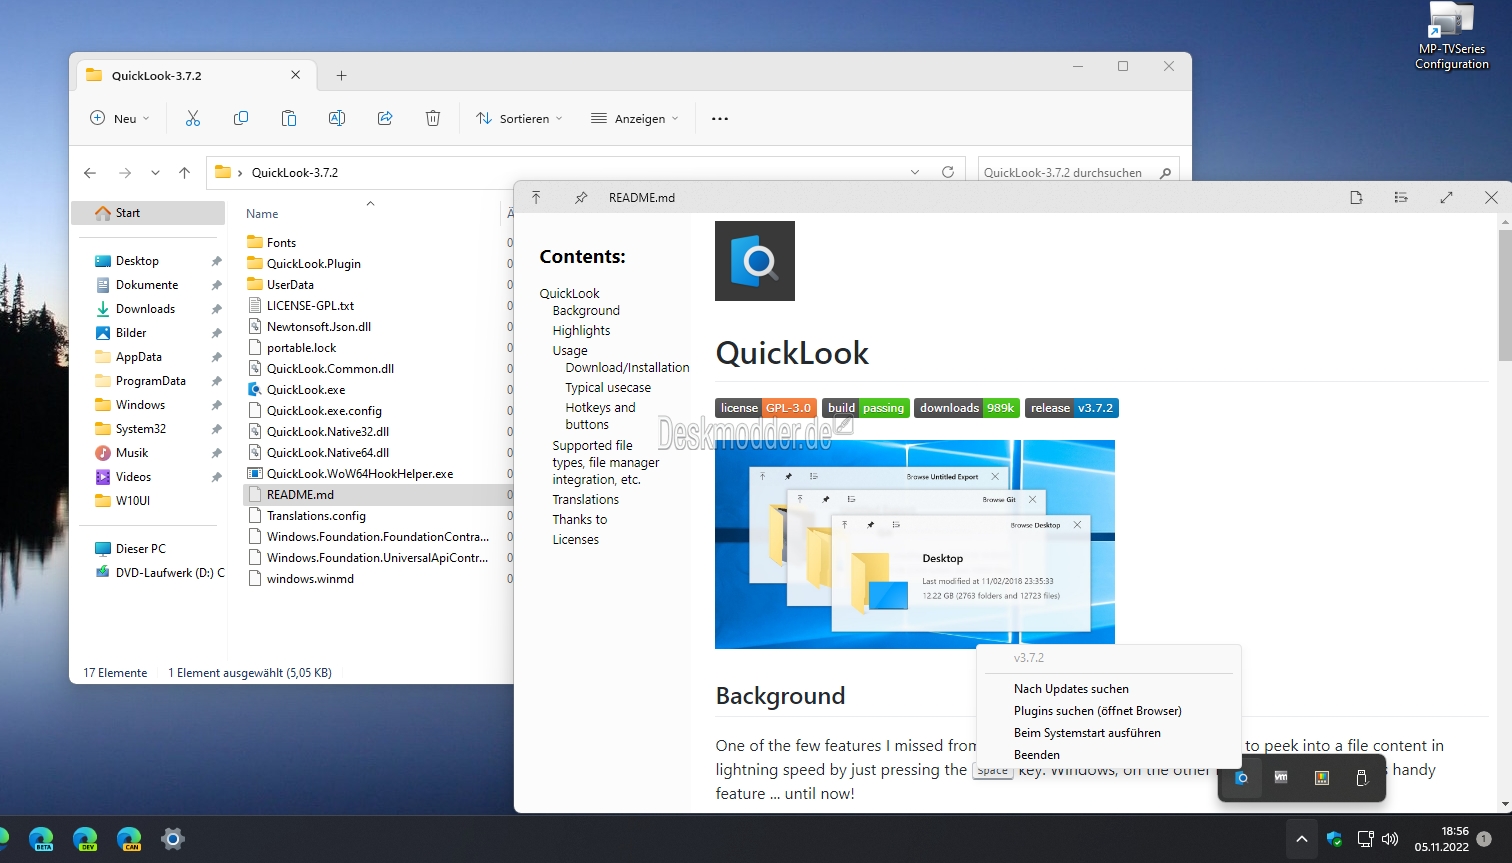
Task: Open Edge Beta from the taskbar
Action: (x=41, y=839)
